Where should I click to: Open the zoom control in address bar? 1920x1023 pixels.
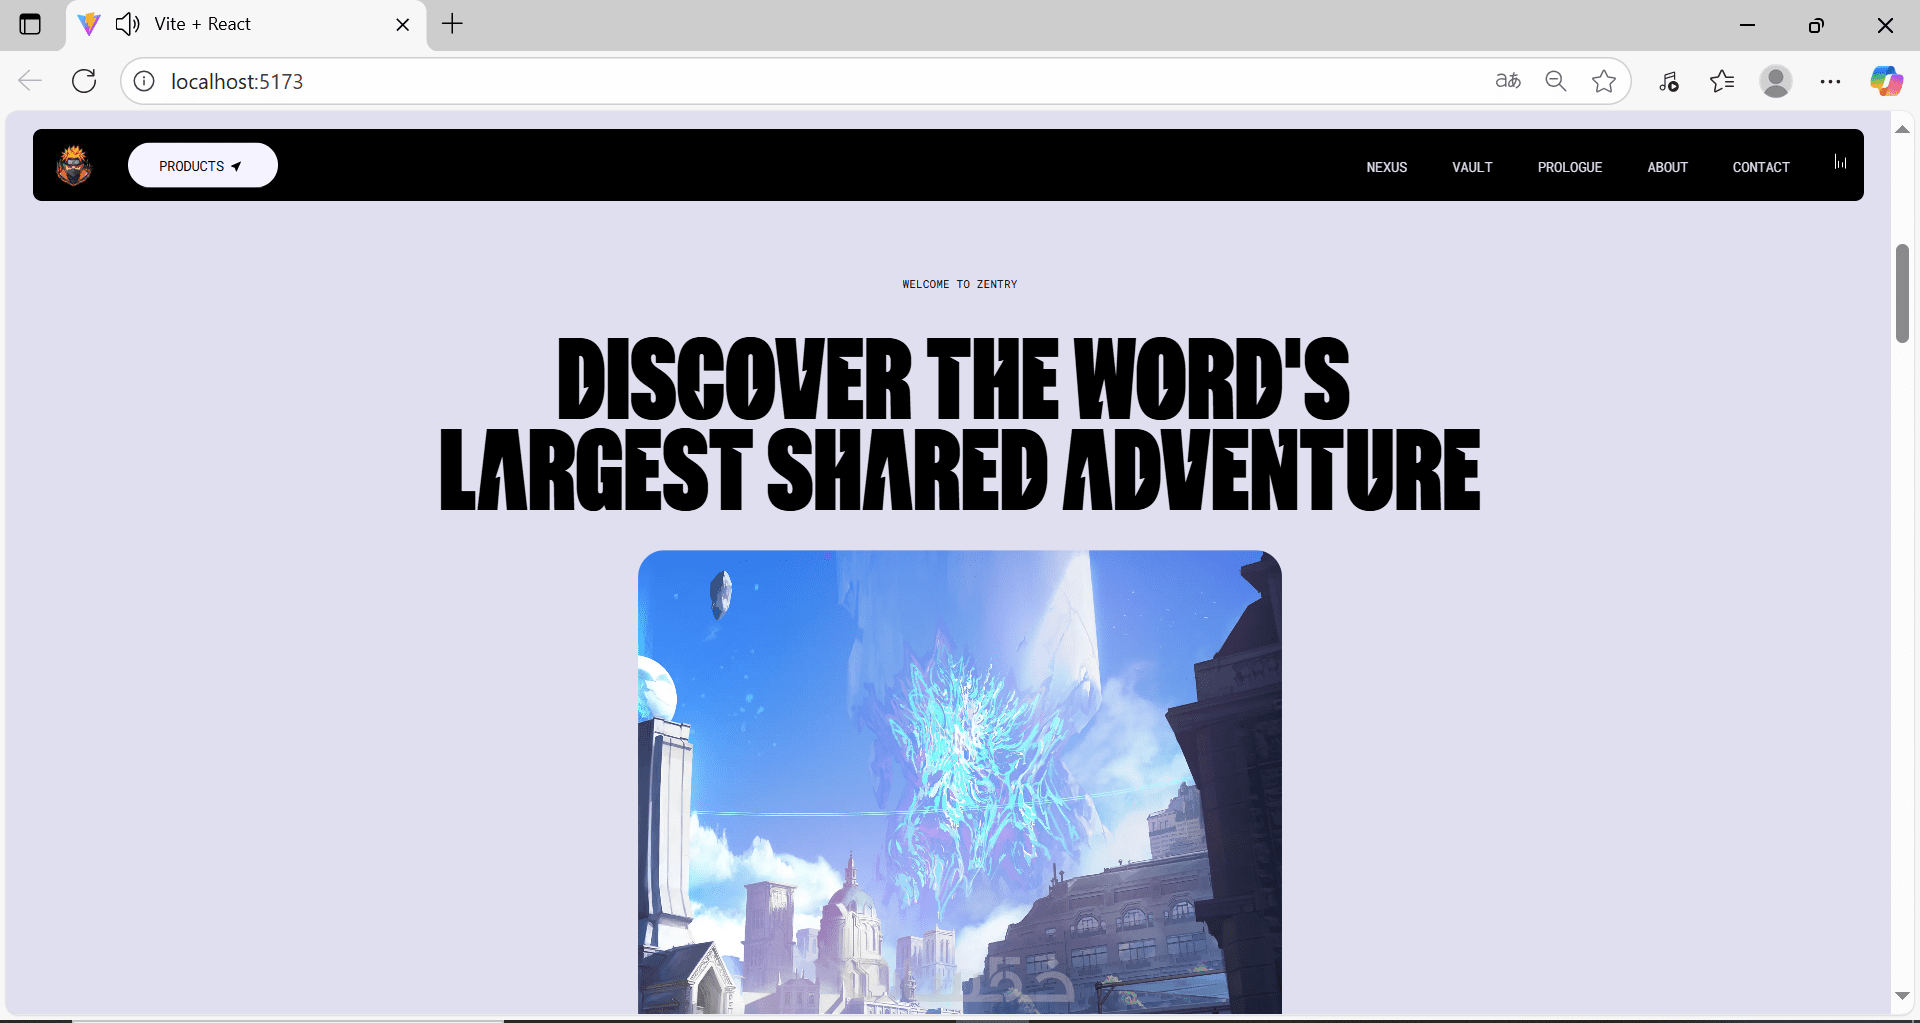(1556, 81)
